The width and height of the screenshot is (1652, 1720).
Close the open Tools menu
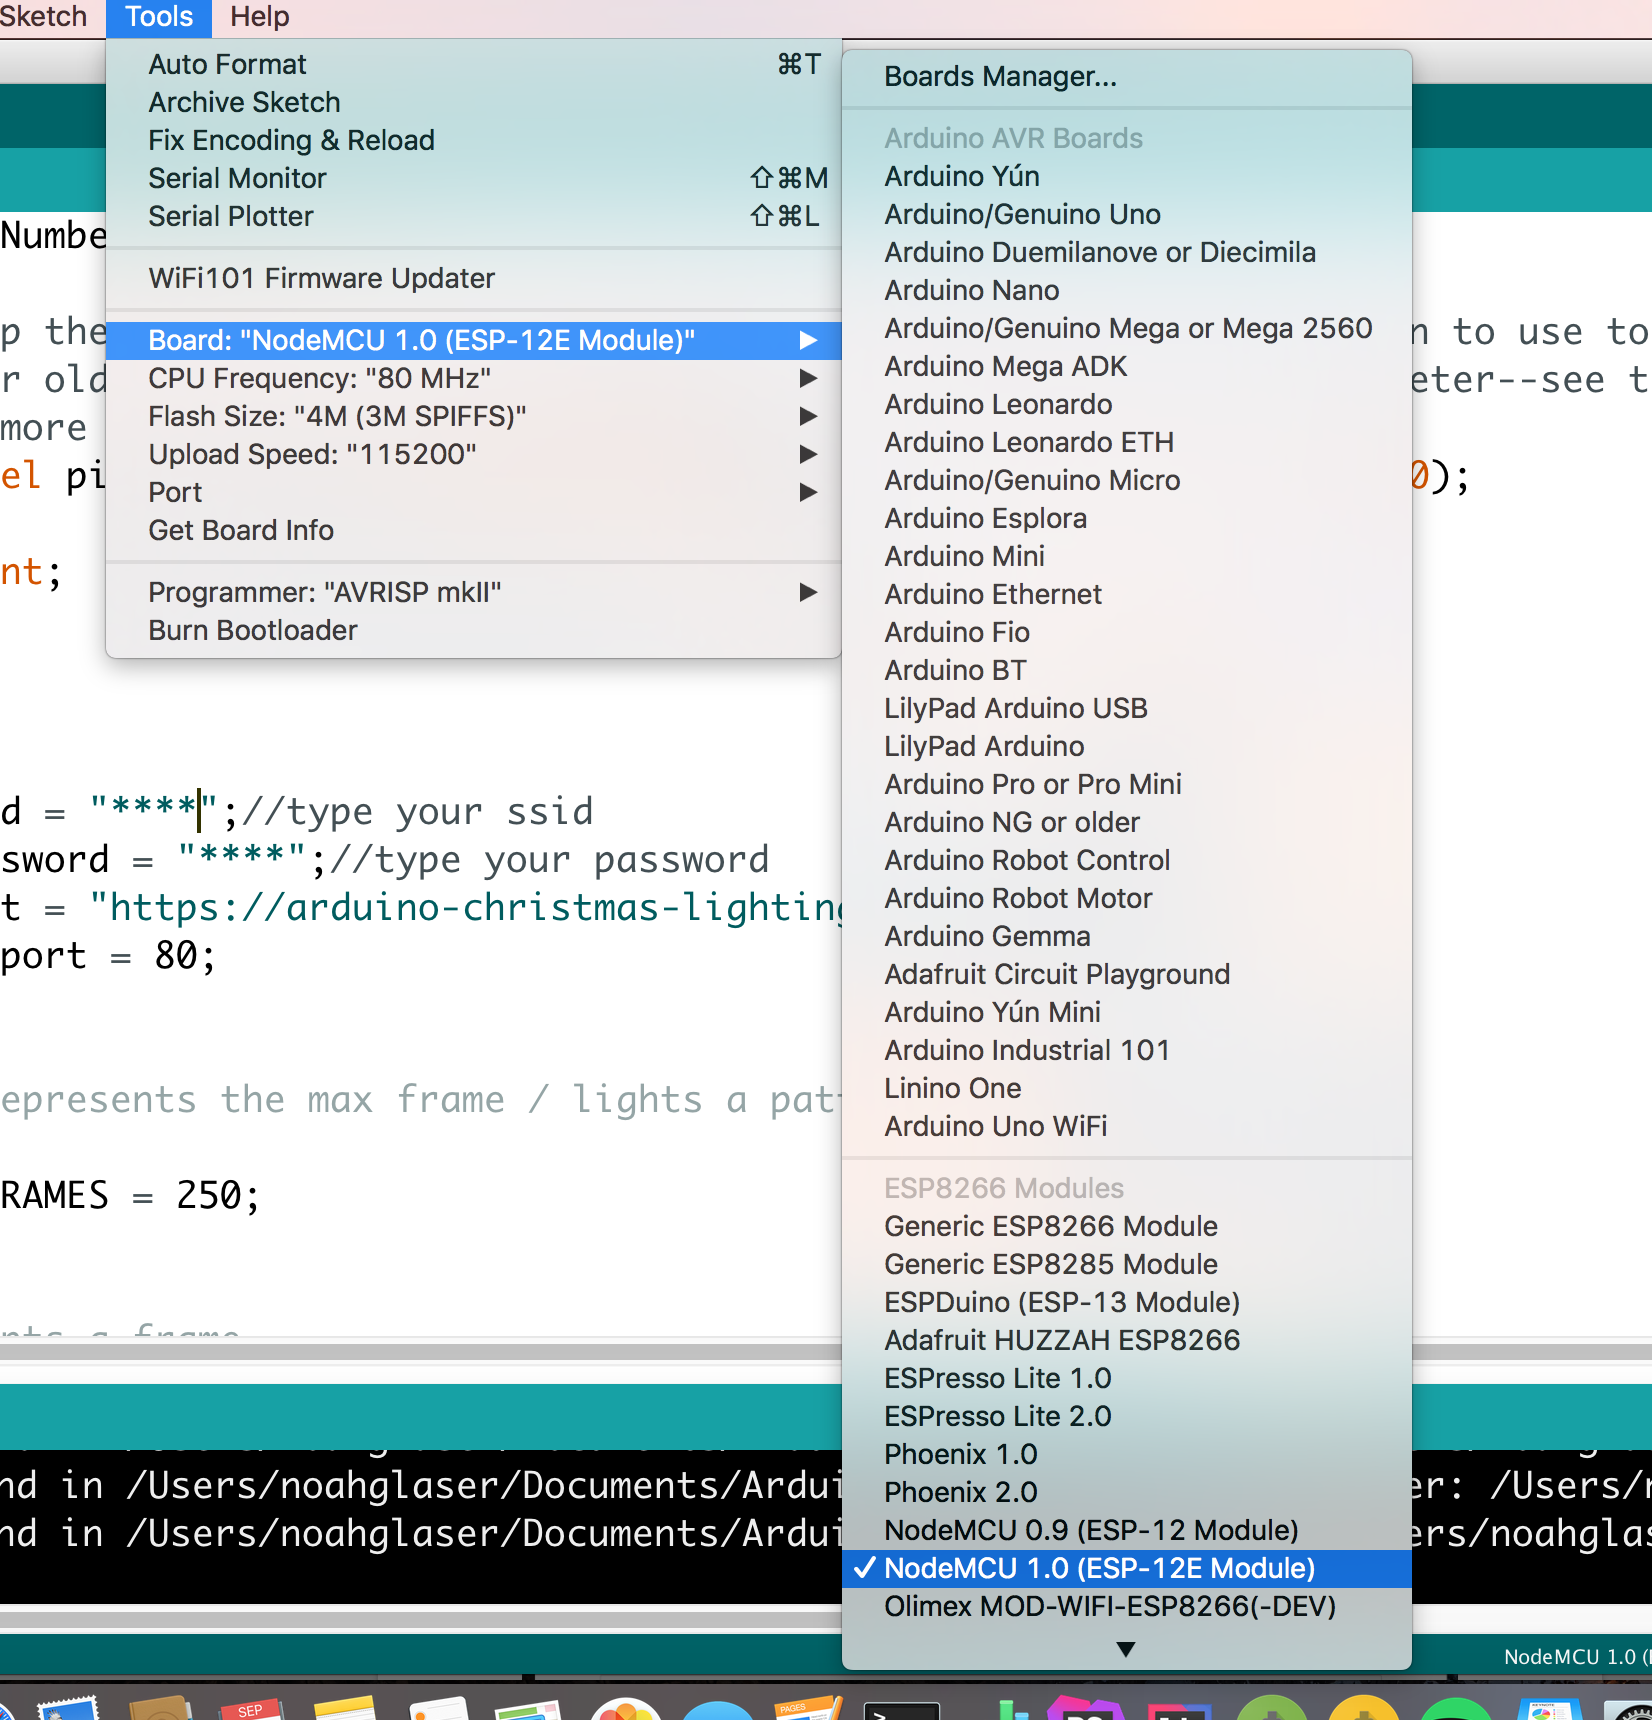[x=158, y=17]
